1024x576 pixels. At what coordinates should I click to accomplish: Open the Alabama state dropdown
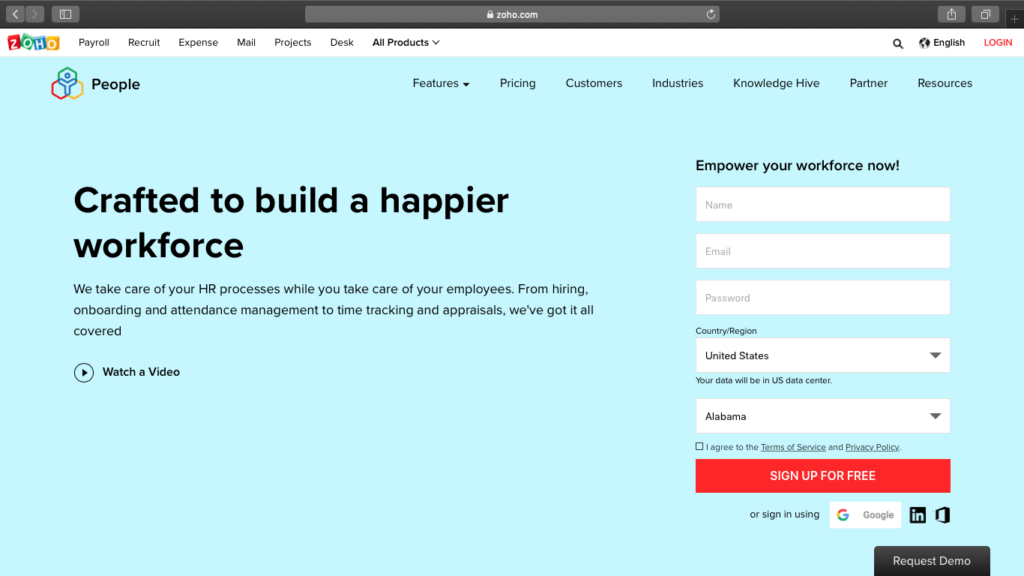click(x=822, y=416)
